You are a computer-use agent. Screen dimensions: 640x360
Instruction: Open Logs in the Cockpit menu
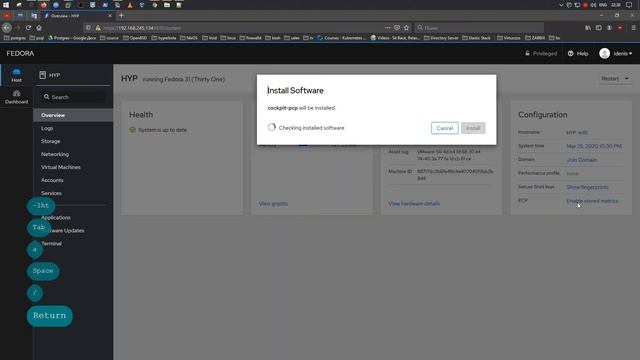(x=47, y=128)
